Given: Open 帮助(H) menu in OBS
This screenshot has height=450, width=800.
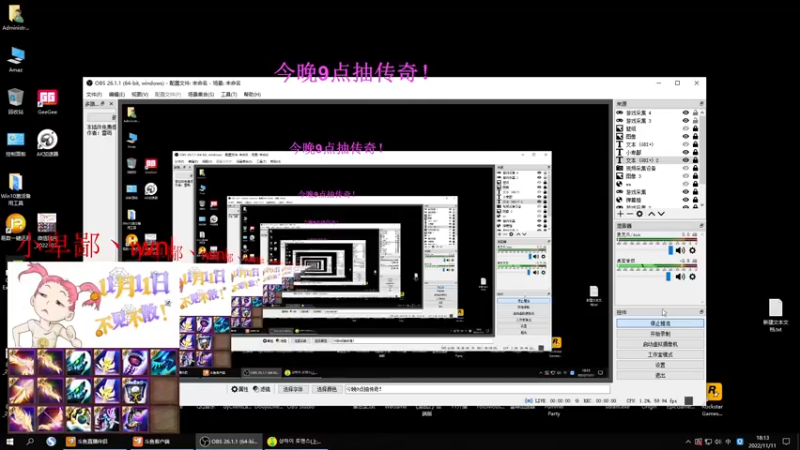Looking at the screenshot, I should coord(252,94).
